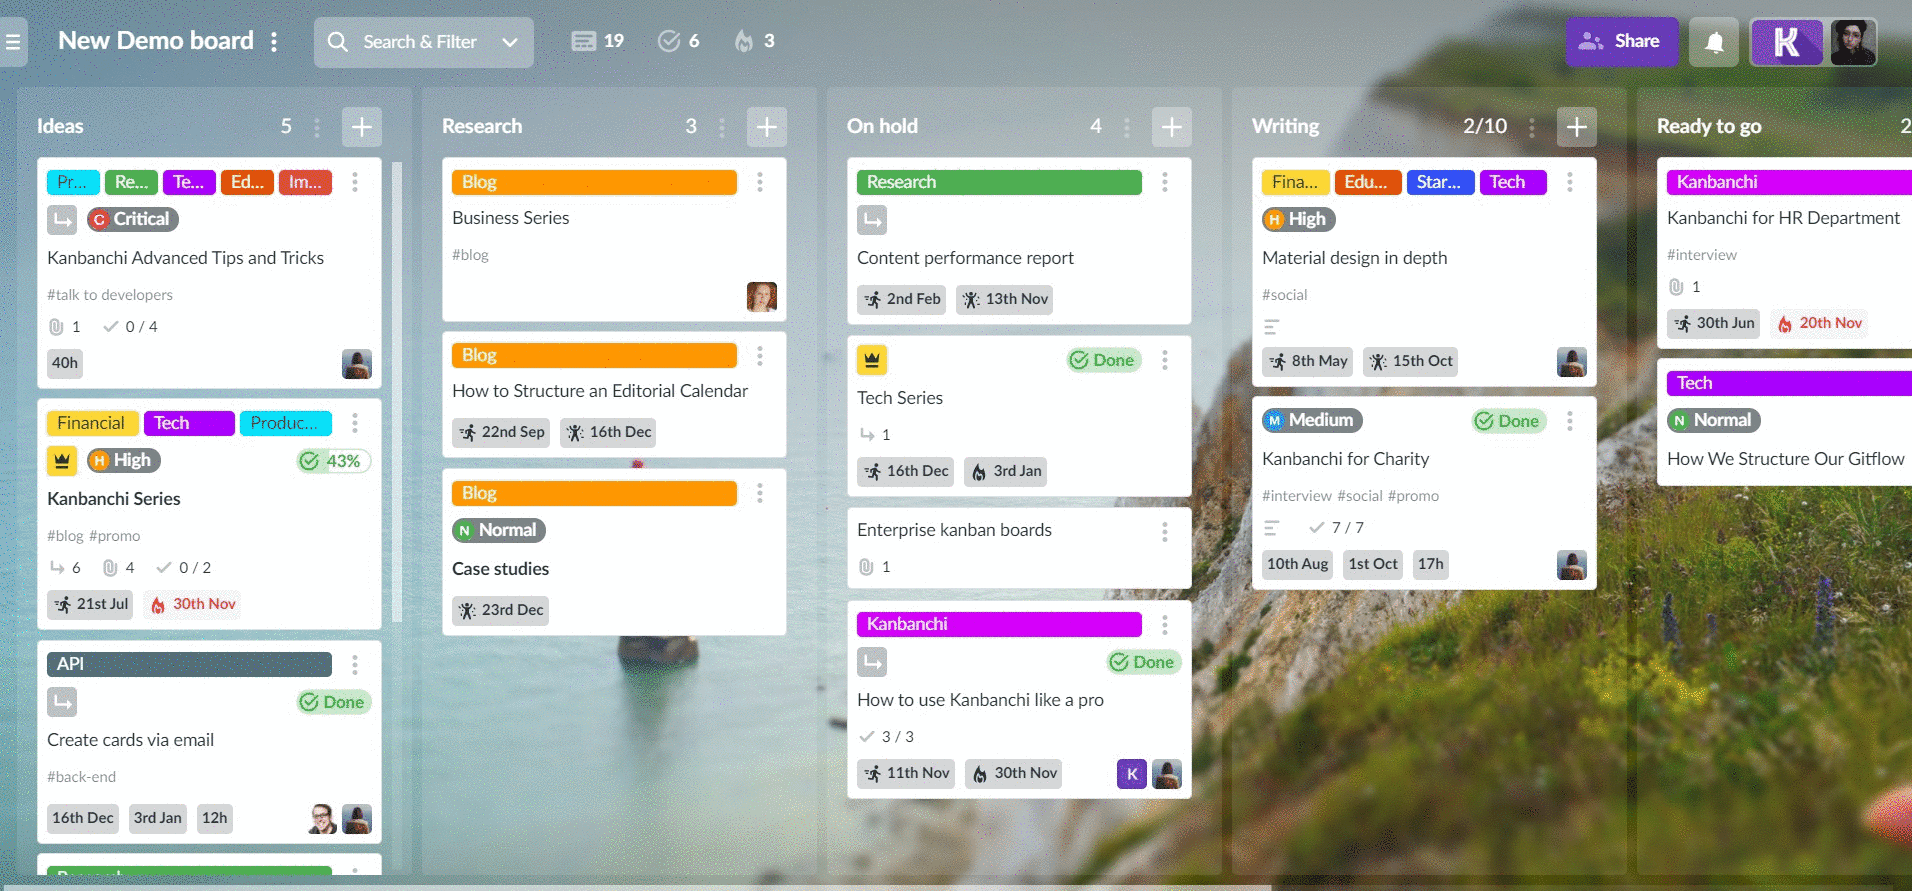Viewport: 1912px width, 891px height.
Task: Click subcard icon on Create cards via email
Action: coord(62,702)
